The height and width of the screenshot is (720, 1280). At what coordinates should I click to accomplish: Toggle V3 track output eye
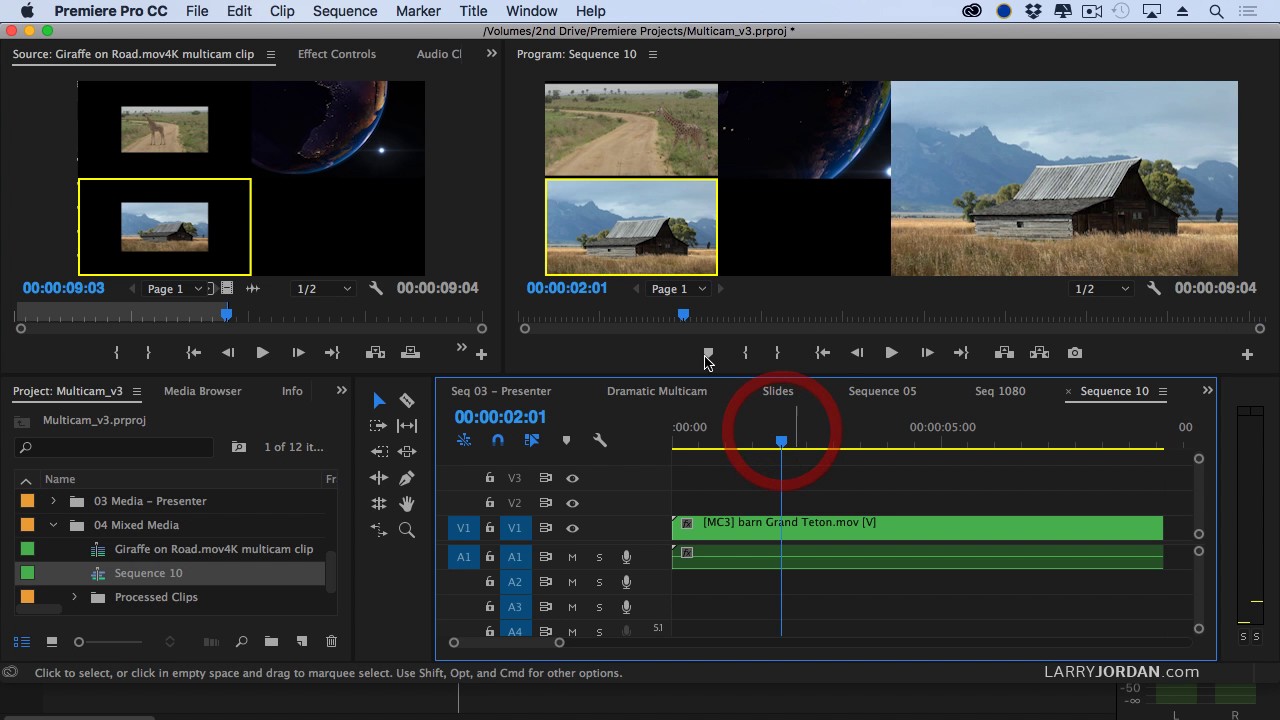pos(572,478)
